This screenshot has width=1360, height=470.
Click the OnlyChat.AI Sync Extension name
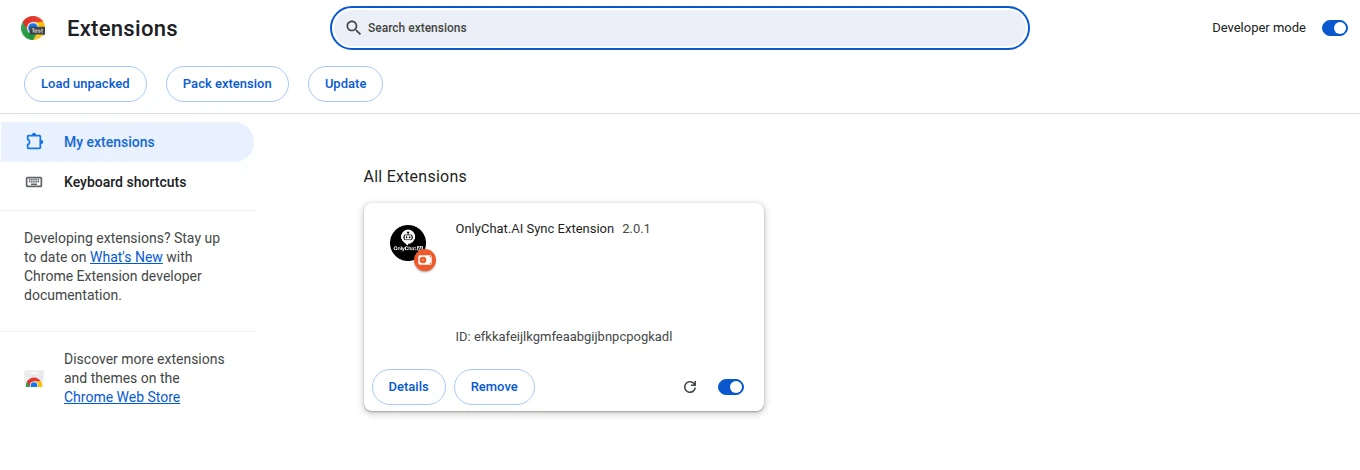point(535,229)
